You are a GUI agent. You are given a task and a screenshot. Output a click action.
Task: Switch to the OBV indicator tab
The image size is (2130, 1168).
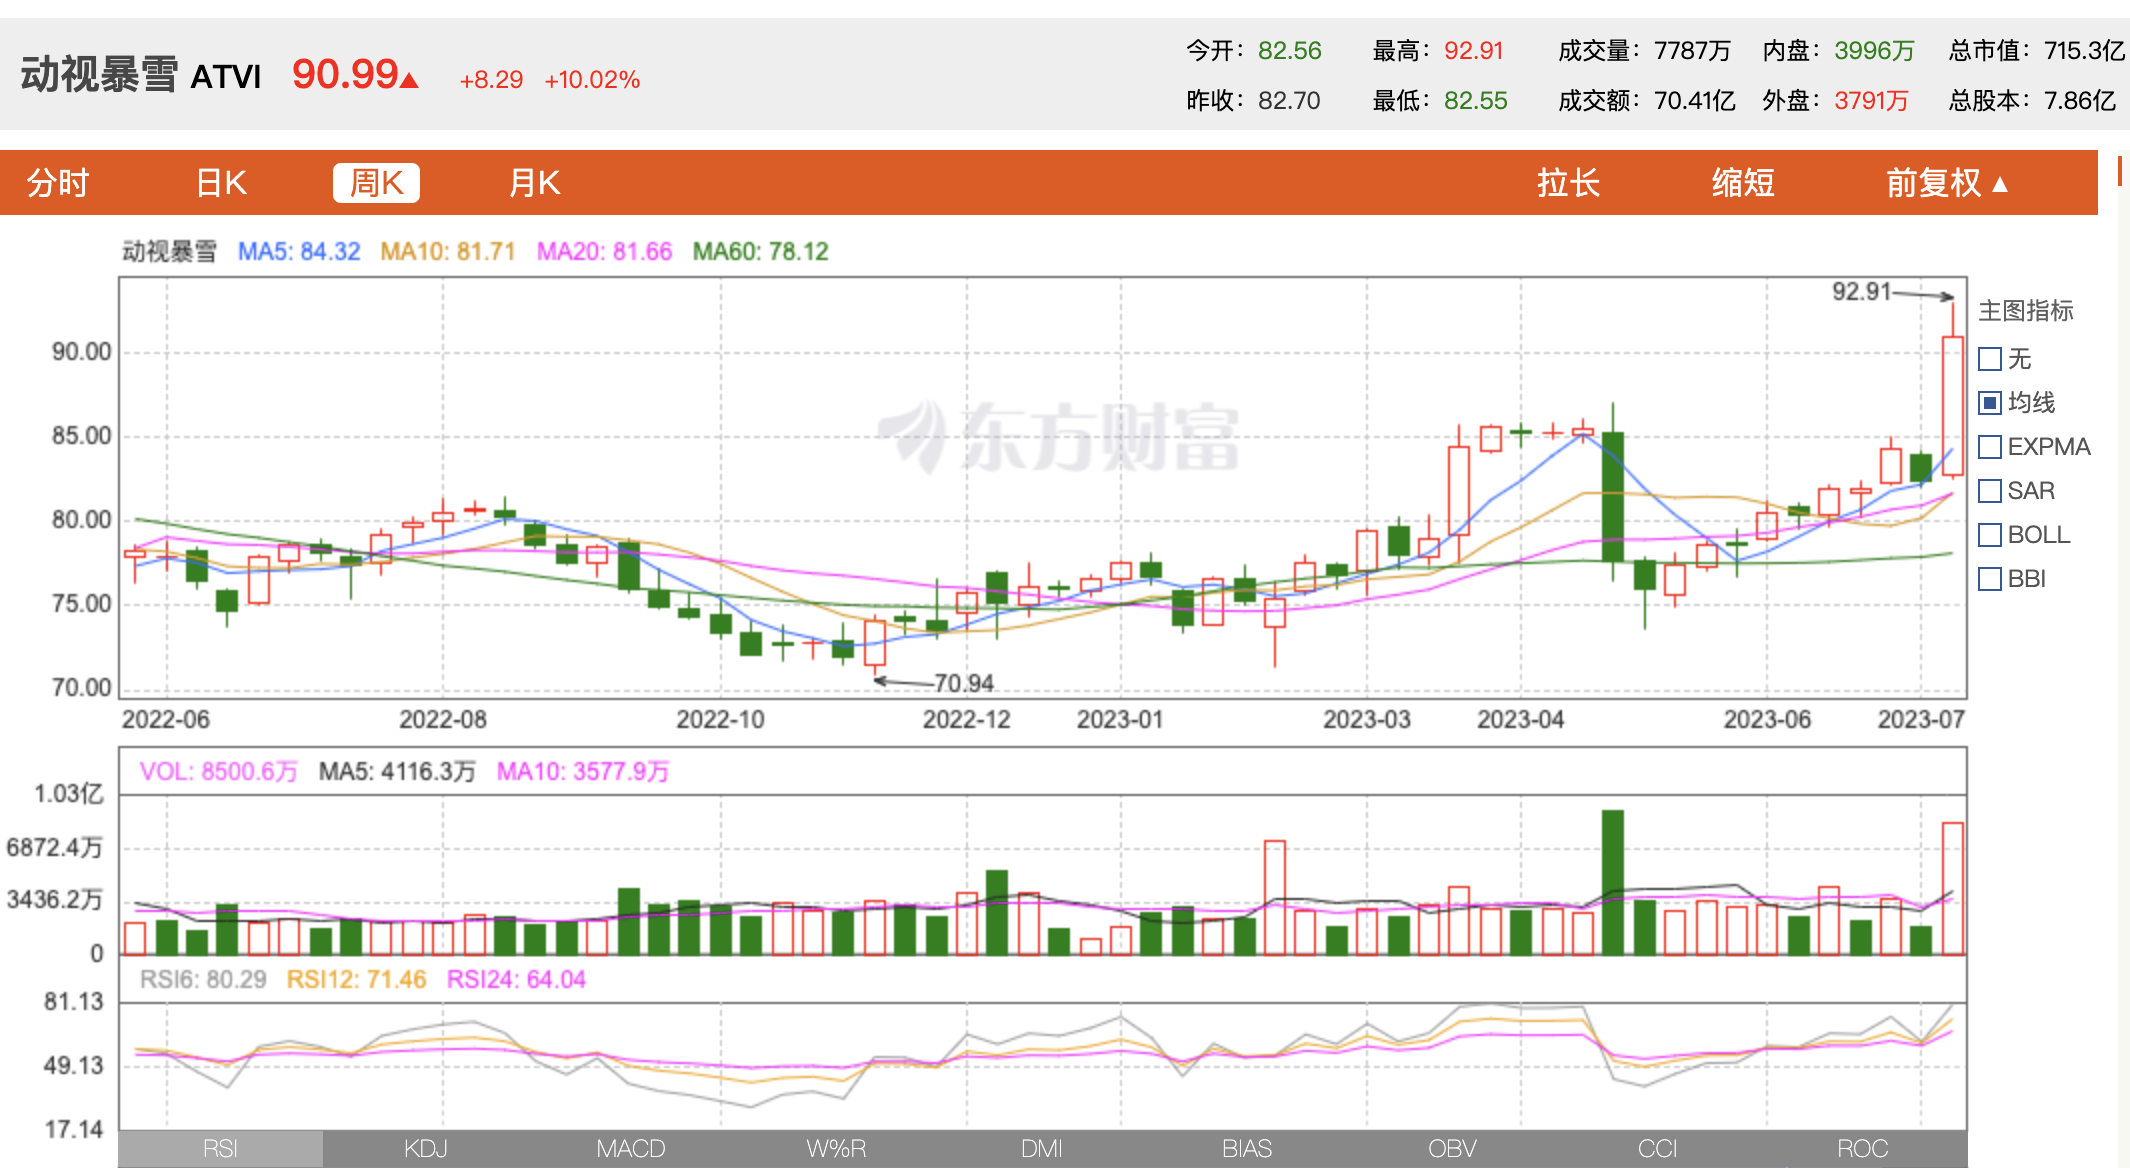(x=1452, y=1149)
